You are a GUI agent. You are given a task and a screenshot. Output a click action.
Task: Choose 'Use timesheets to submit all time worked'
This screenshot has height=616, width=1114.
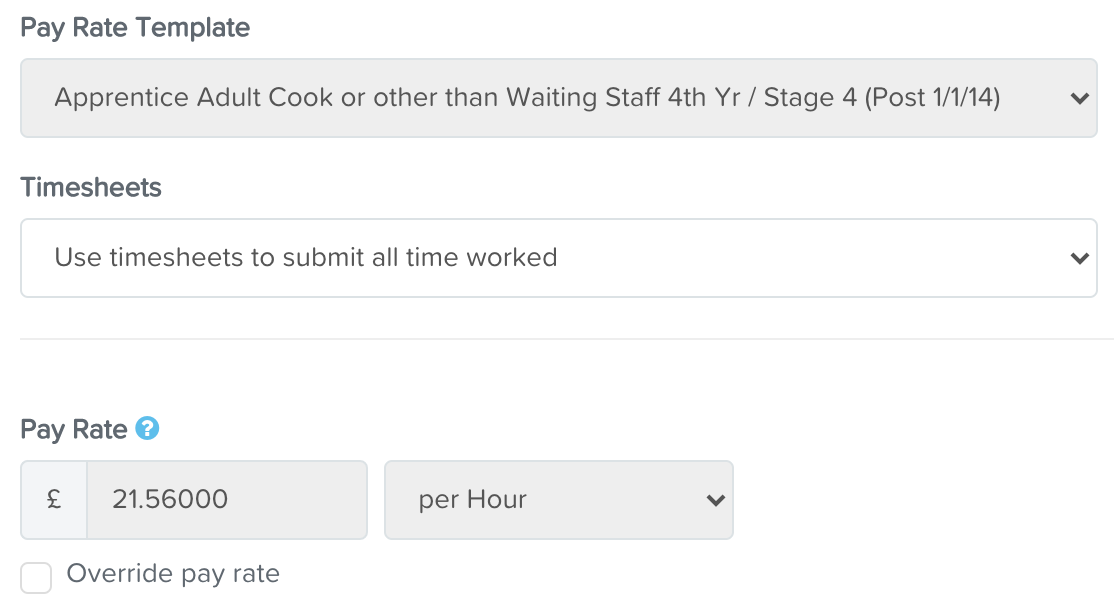click(x=305, y=257)
